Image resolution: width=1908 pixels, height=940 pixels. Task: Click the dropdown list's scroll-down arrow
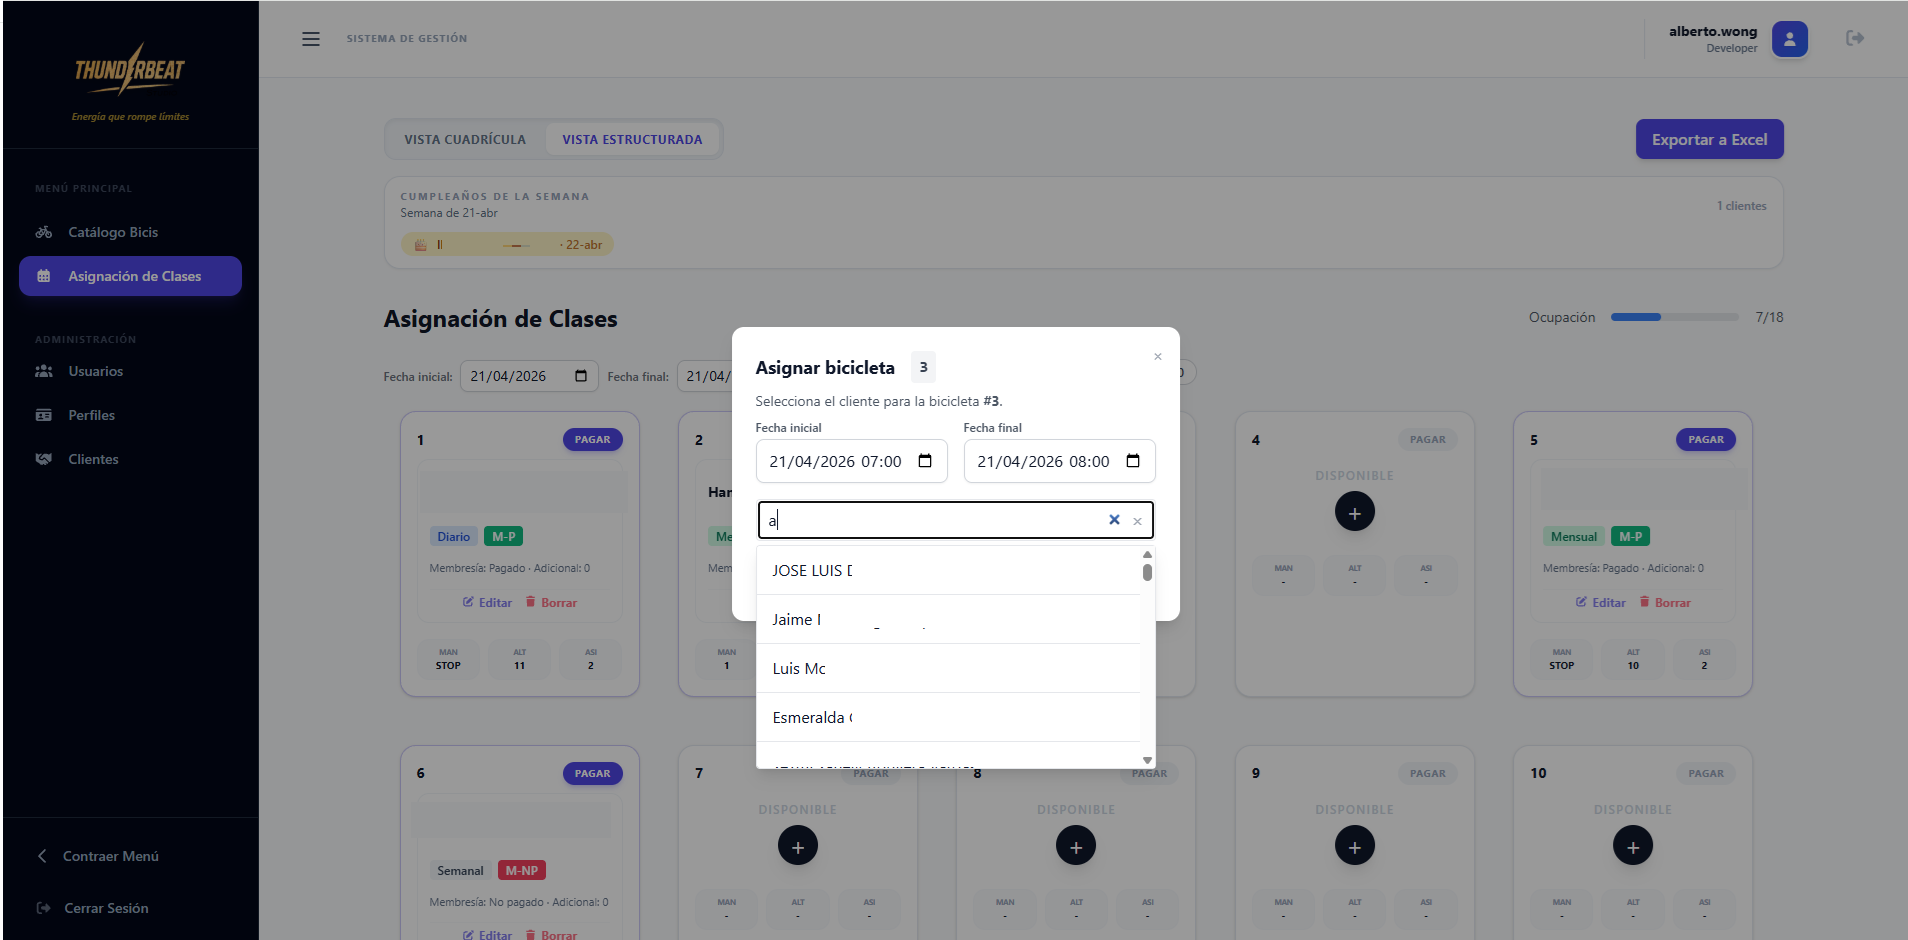point(1147,760)
